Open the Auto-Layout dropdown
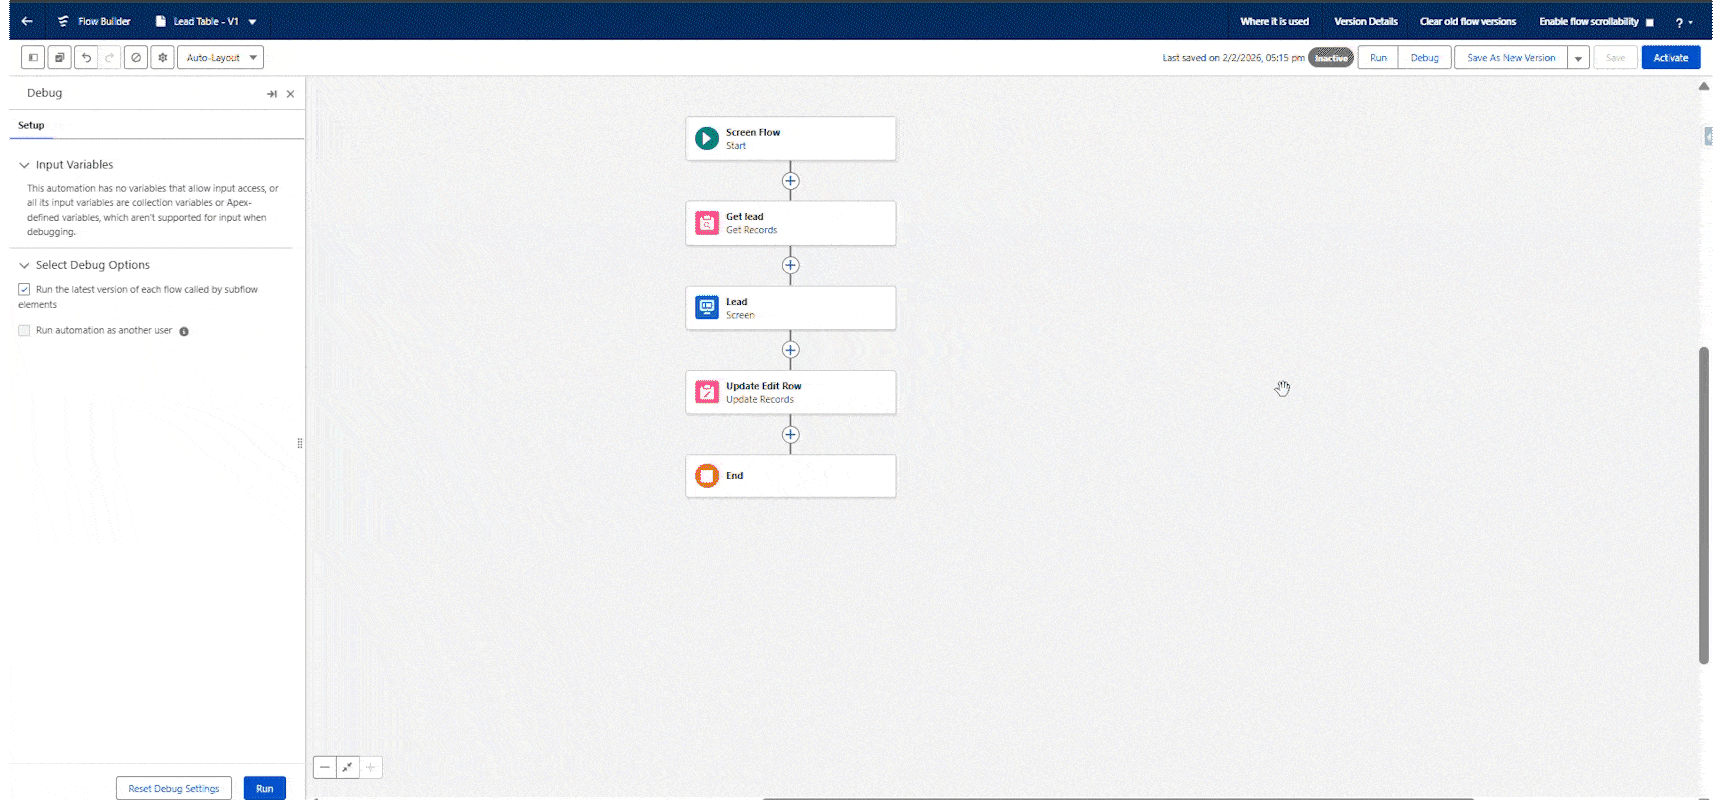Screen dimensions: 1725x800 [x=220, y=58]
